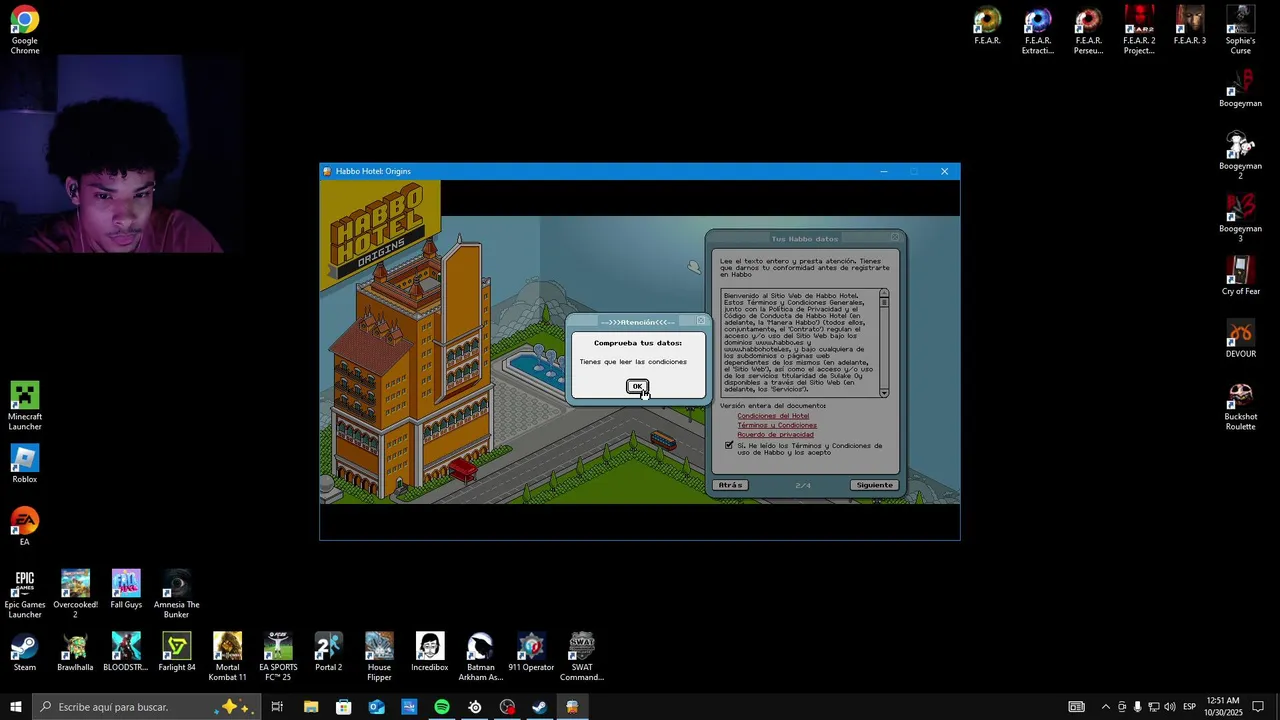Screen dimensions: 1280x720
Task: Select the EA SPORTS FC 25 icon
Action: tap(278, 656)
